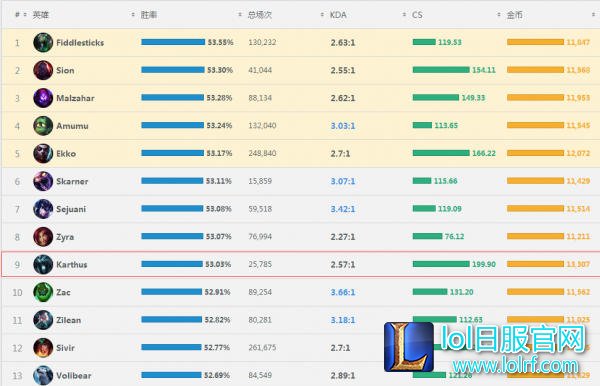The image size is (600, 386).
Task: Sort by the KDA column header
Action: (338, 15)
